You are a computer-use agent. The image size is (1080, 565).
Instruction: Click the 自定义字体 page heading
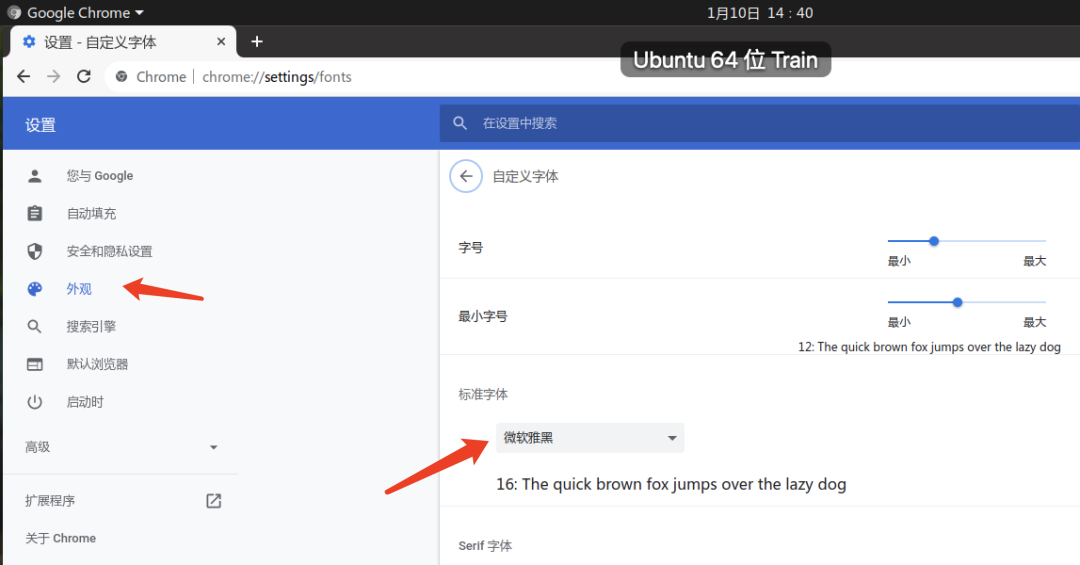tap(526, 176)
